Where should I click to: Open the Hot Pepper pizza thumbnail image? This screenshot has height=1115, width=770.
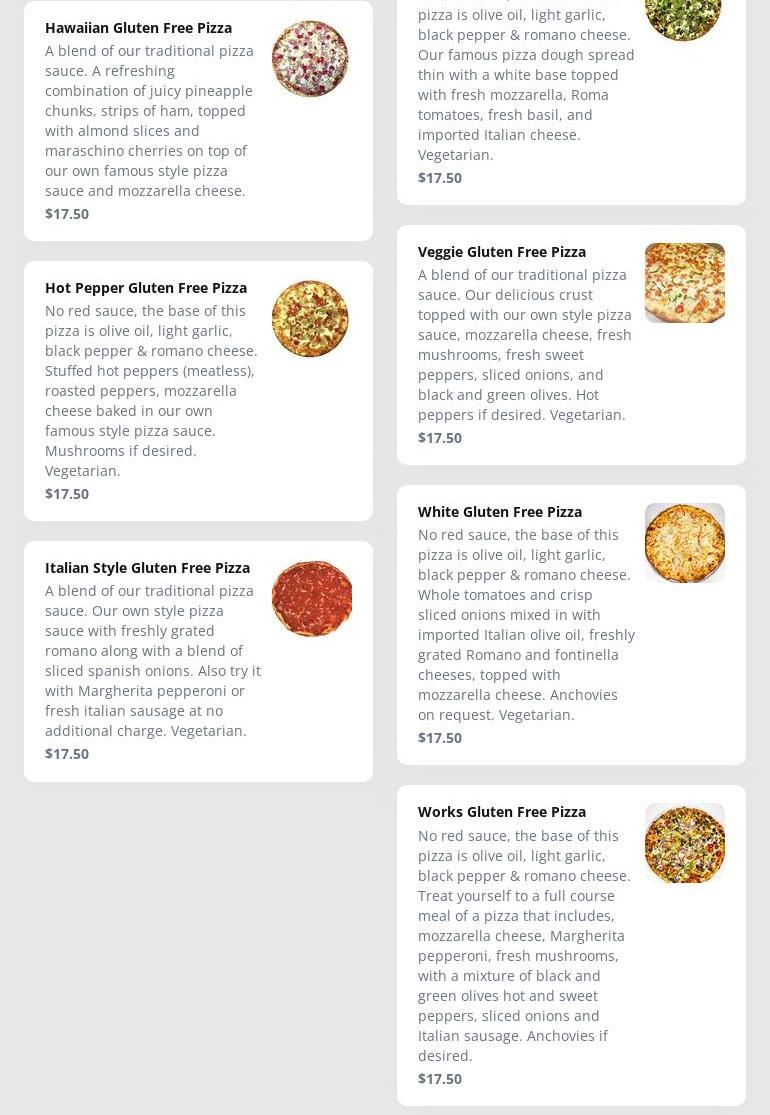tap(310, 319)
